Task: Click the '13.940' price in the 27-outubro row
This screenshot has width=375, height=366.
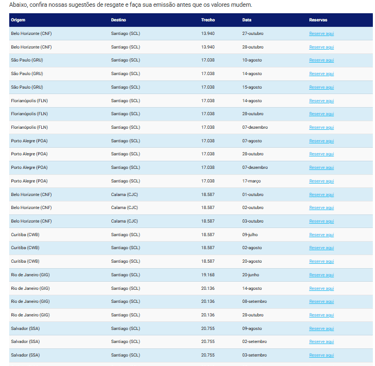Action: [x=208, y=34]
